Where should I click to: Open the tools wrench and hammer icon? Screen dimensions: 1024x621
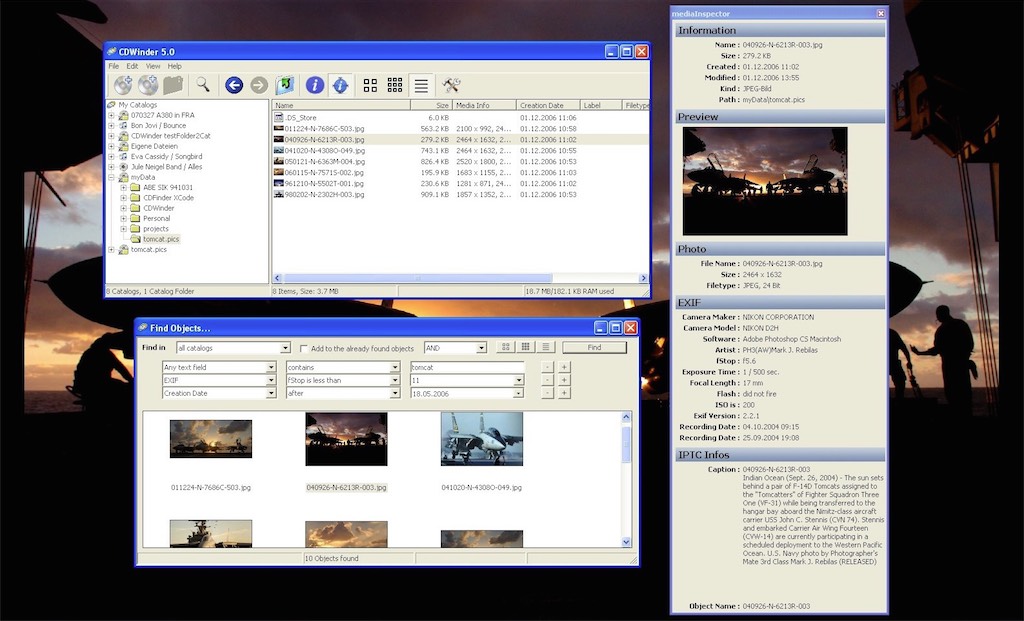click(x=451, y=85)
